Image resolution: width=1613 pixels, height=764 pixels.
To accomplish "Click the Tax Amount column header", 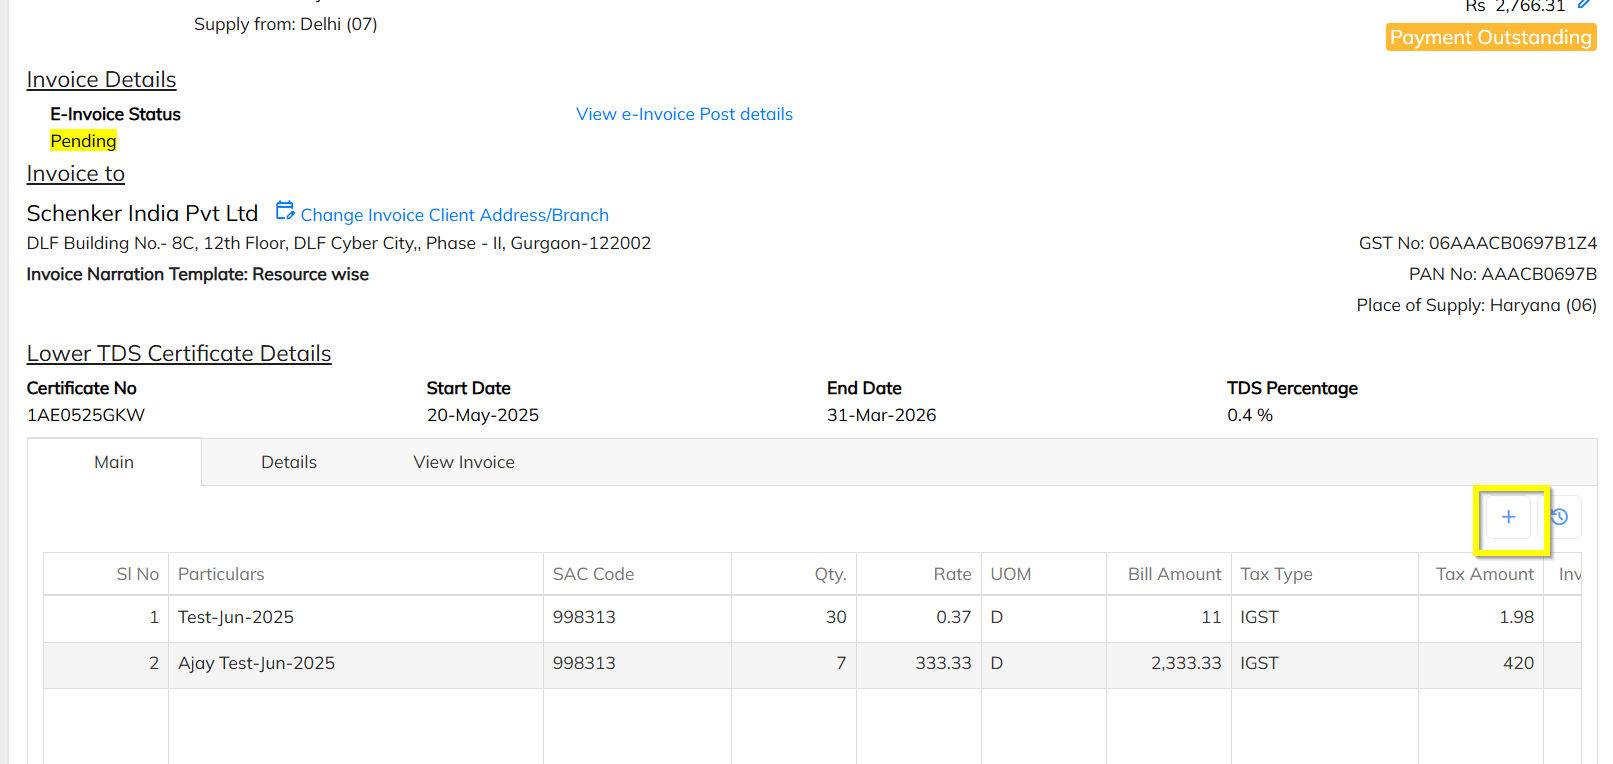I will [x=1484, y=574].
